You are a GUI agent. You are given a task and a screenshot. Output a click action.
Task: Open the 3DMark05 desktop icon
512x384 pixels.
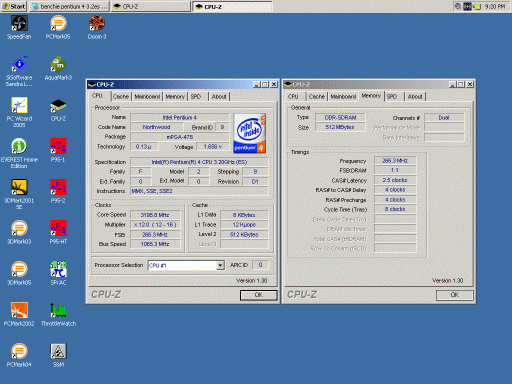pyautogui.click(x=19, y=273)
